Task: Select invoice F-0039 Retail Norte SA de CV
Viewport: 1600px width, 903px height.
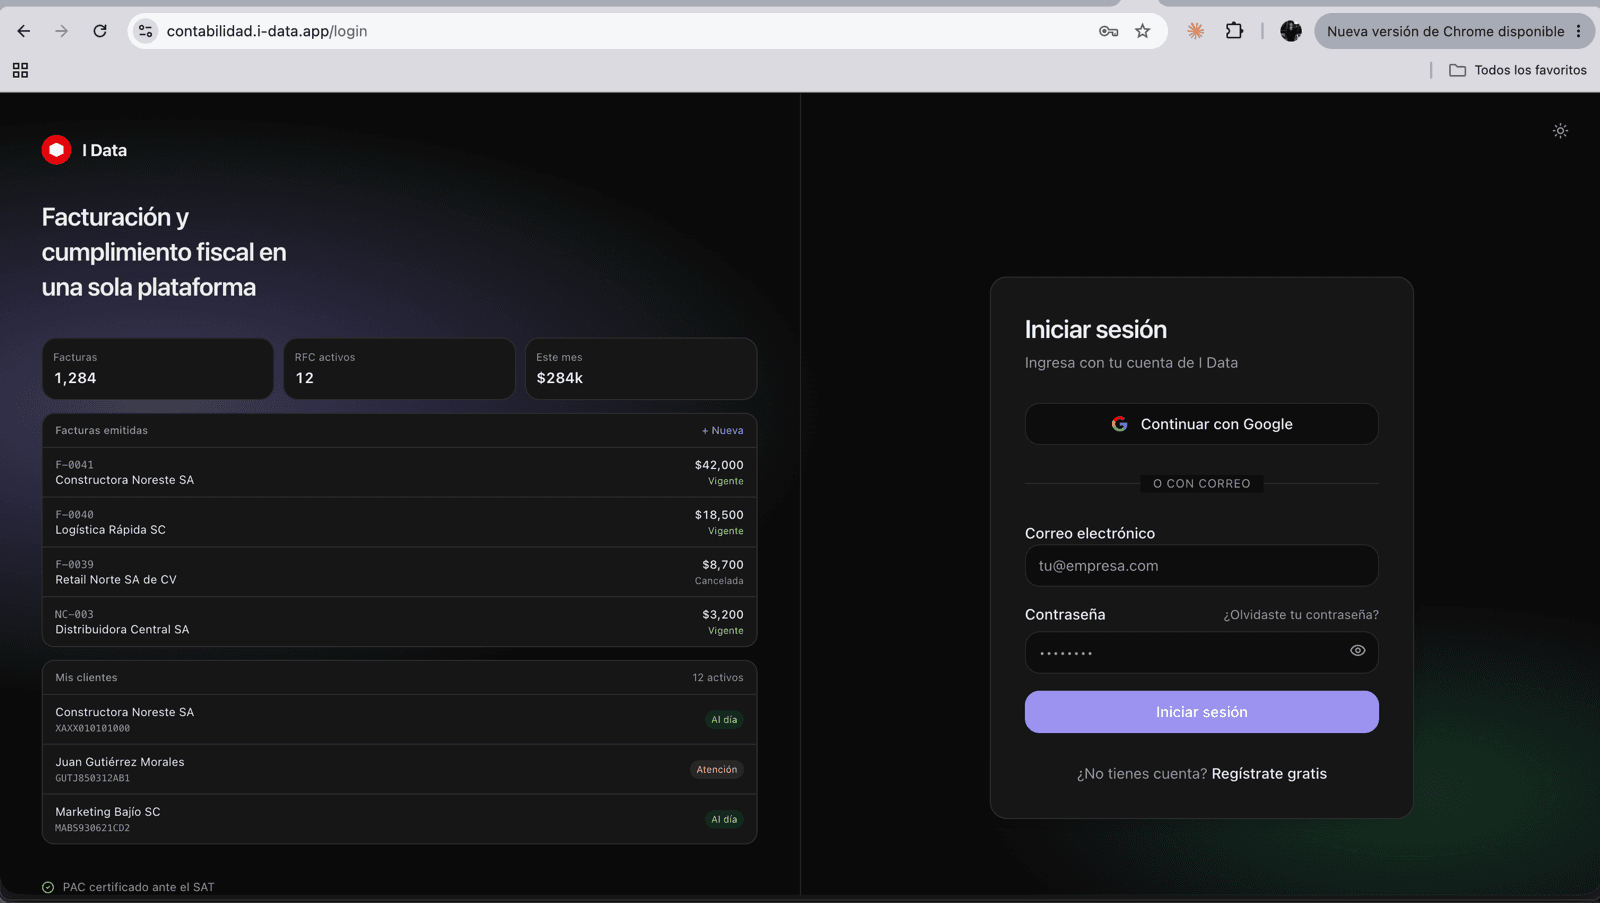Action: point(399,572)
